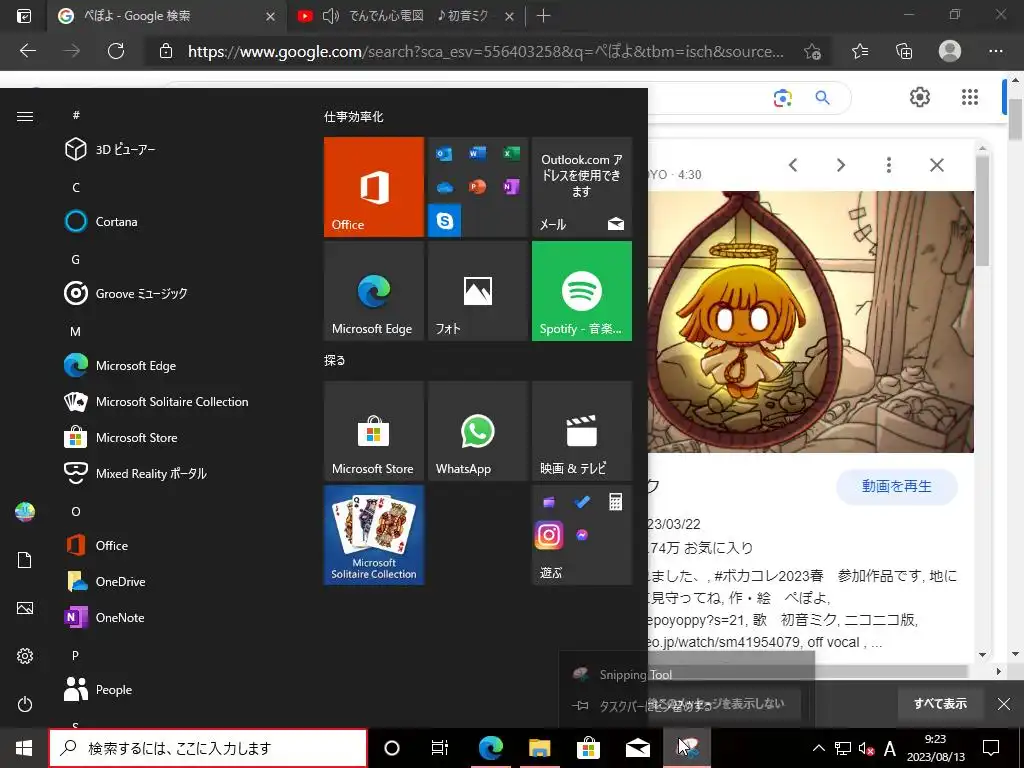Open Edge settings and more menu
The height and width of the screenshot is (768, 1024).
[x=996, y=51]
